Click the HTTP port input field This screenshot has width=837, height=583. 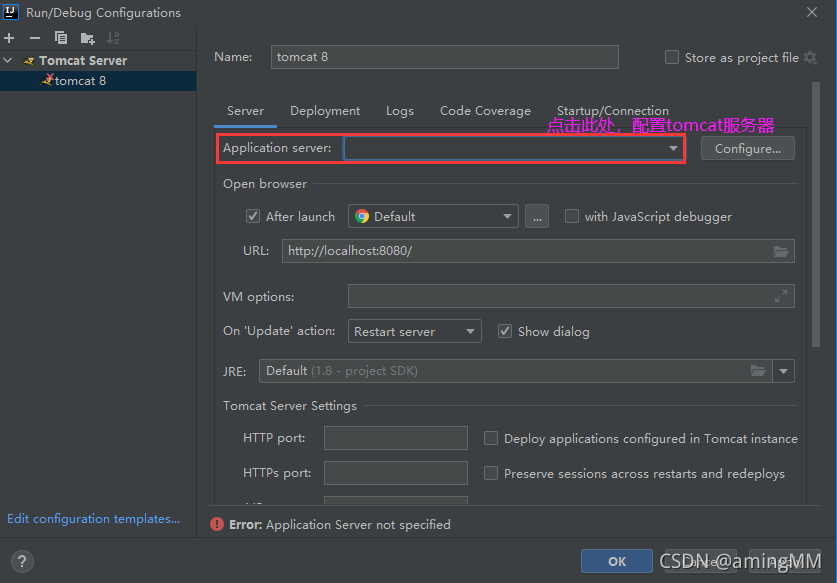click(396, 438)
